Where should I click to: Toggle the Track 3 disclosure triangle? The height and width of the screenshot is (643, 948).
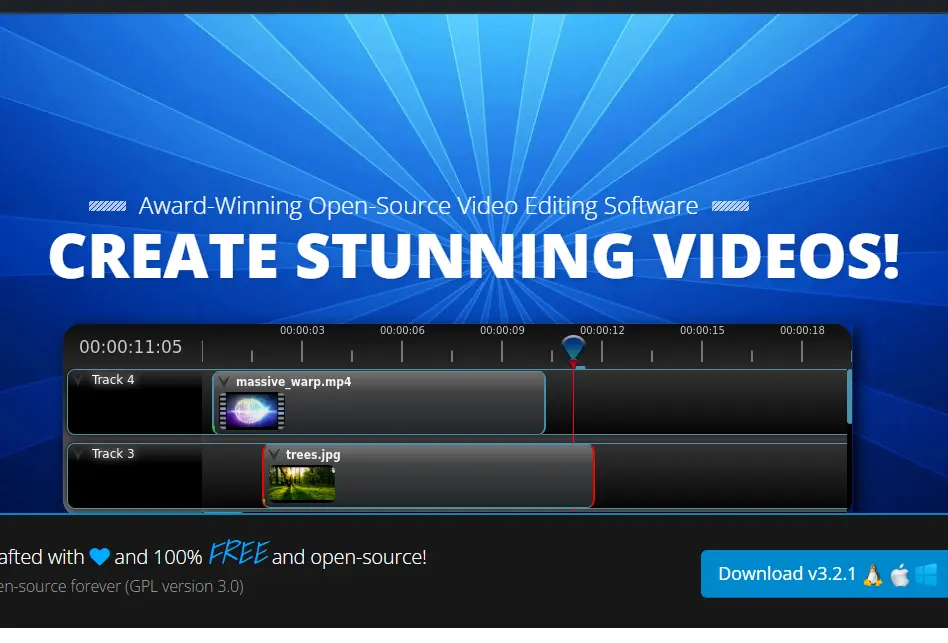pyautogui.click(x=80, y=454)
